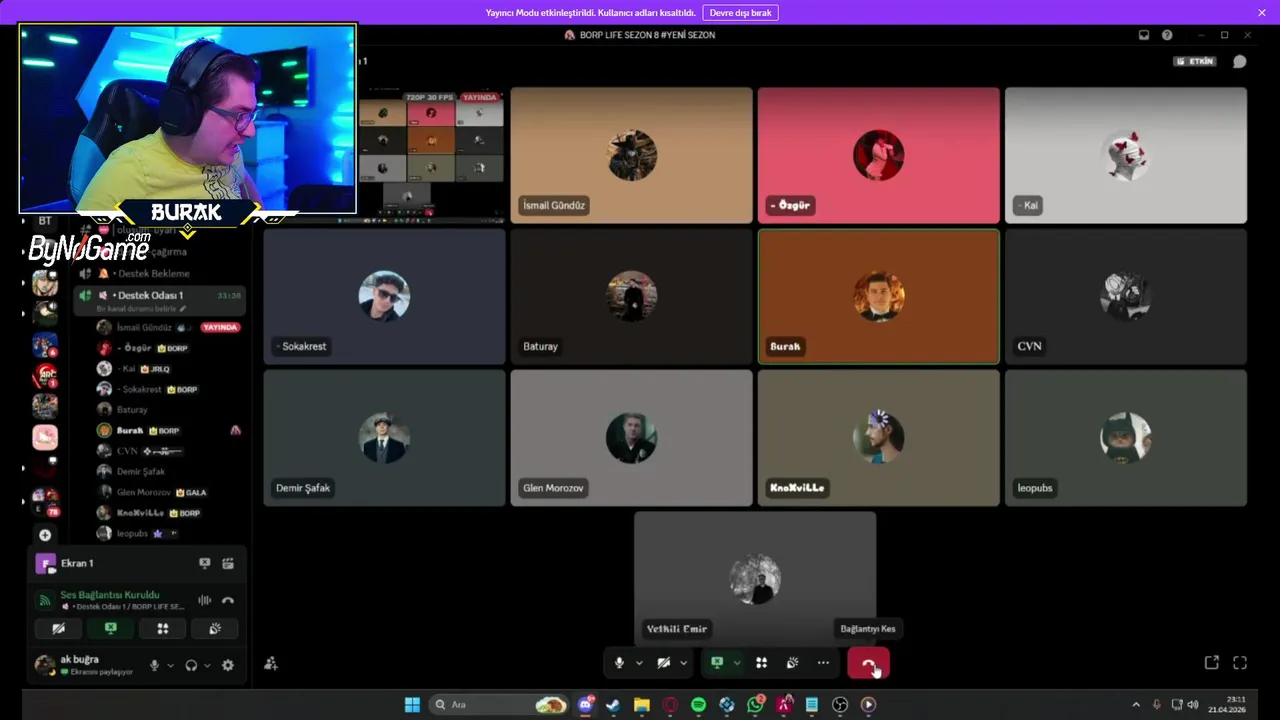The height and width of the screenshot is (720, 1280).
Task: Open output device arrow beside sidebar headphones
Action: pyautogui.click(x=207, y=665)
